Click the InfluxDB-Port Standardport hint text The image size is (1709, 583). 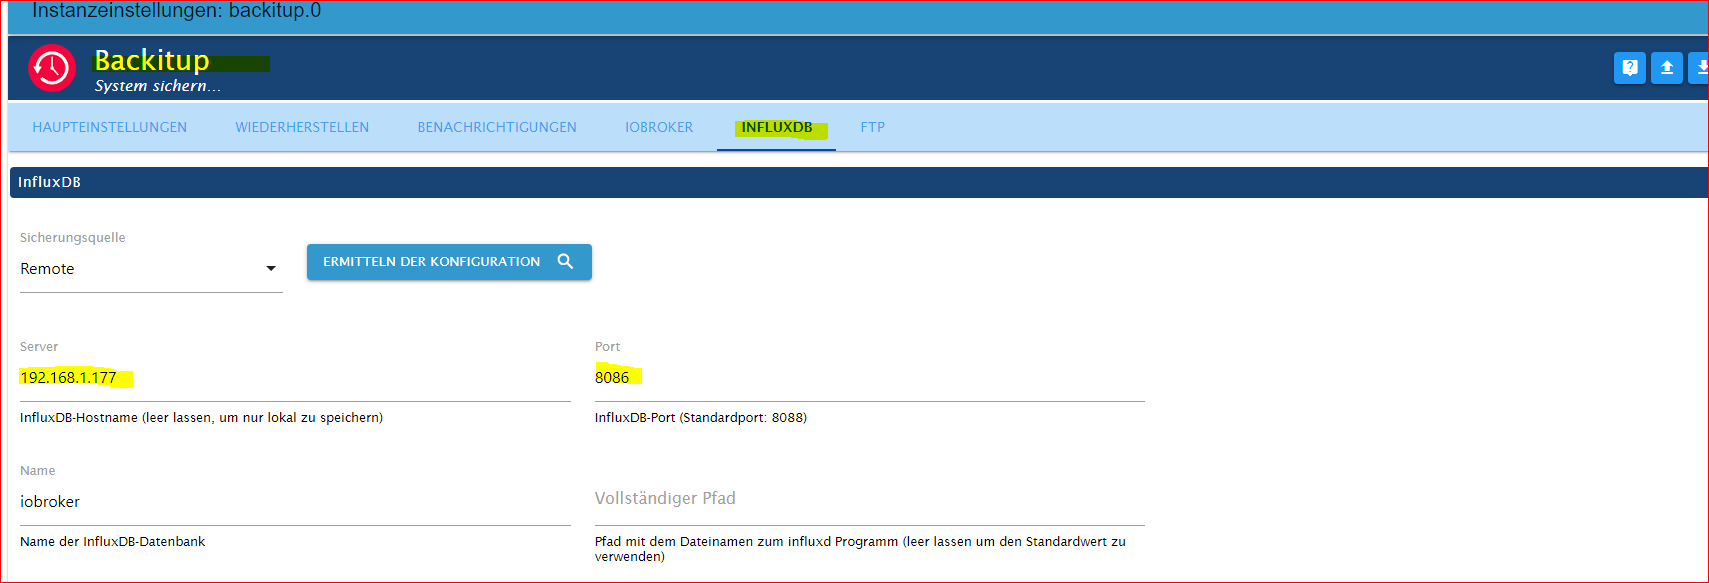click(701, 418)
